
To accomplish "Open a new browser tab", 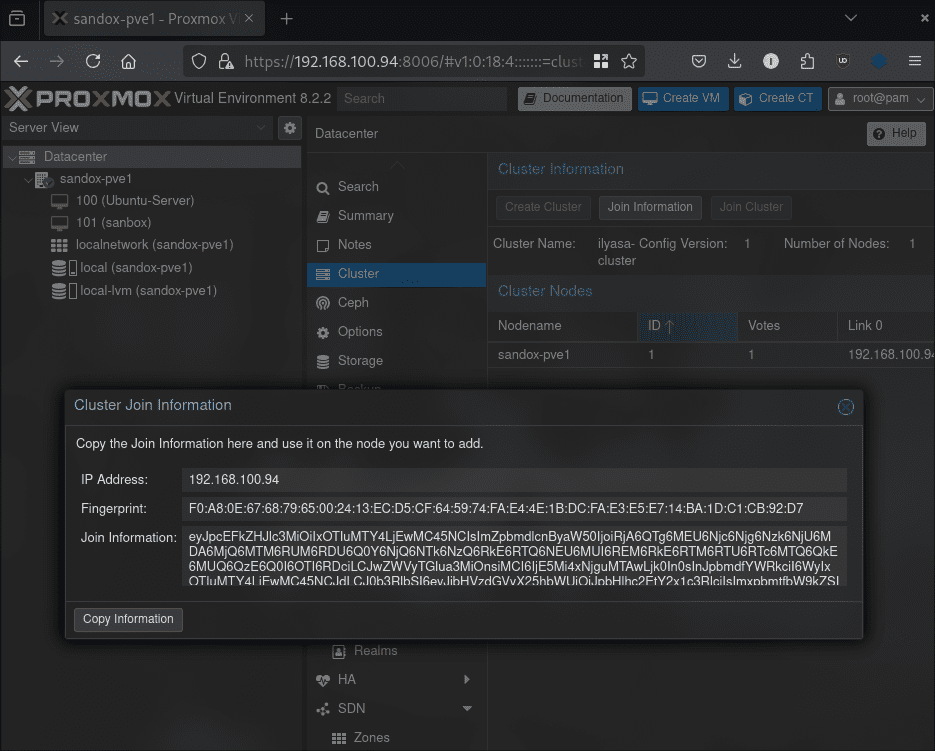I will click(287, 19).
